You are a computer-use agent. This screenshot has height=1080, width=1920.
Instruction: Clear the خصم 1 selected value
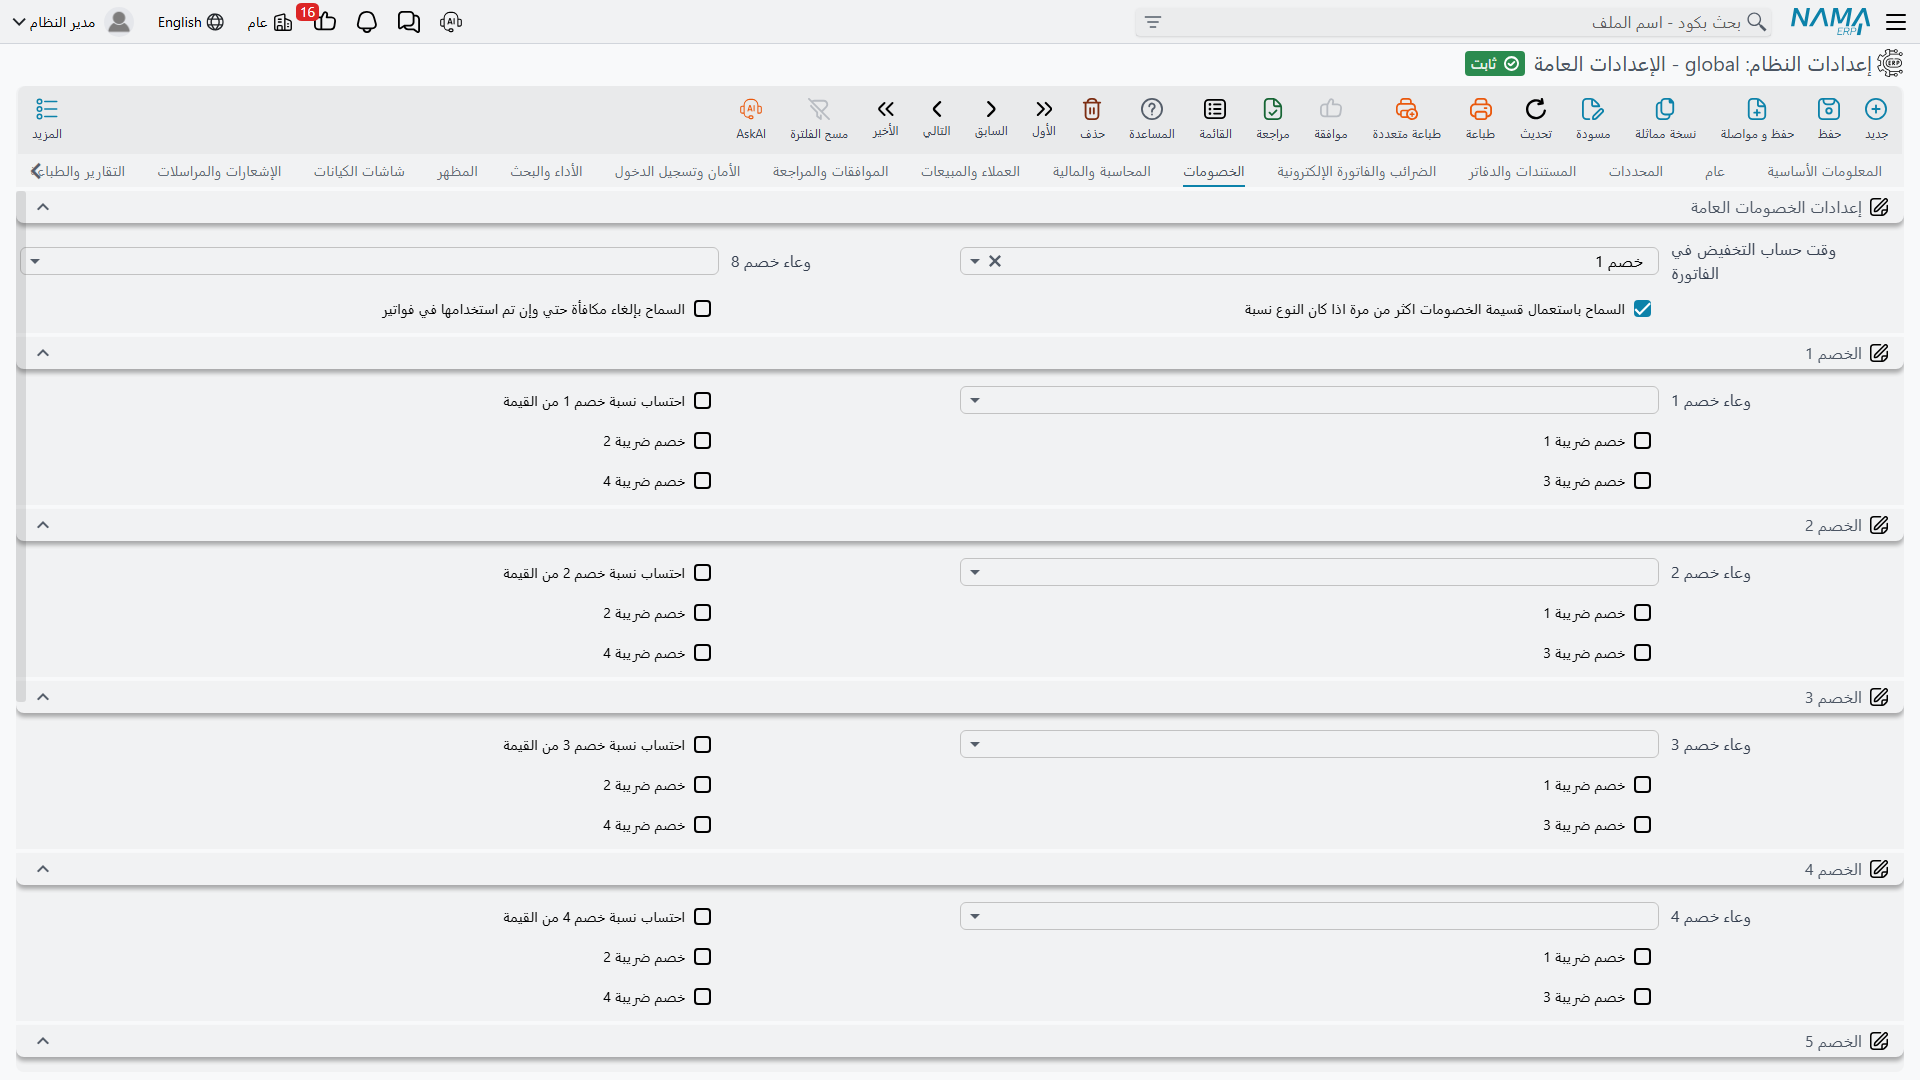pos(995,261)
